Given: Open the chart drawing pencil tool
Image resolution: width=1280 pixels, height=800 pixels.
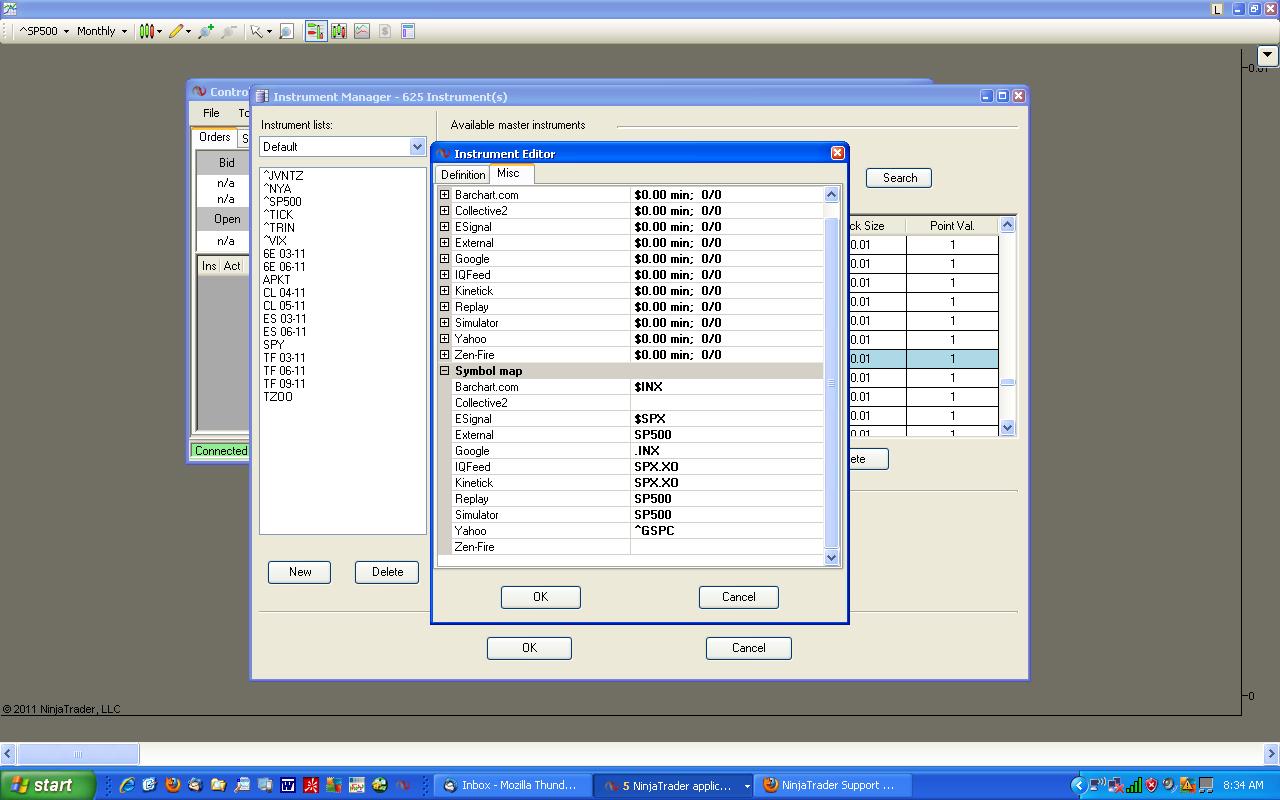Looking at the screenshot, I should click(176, 31).
